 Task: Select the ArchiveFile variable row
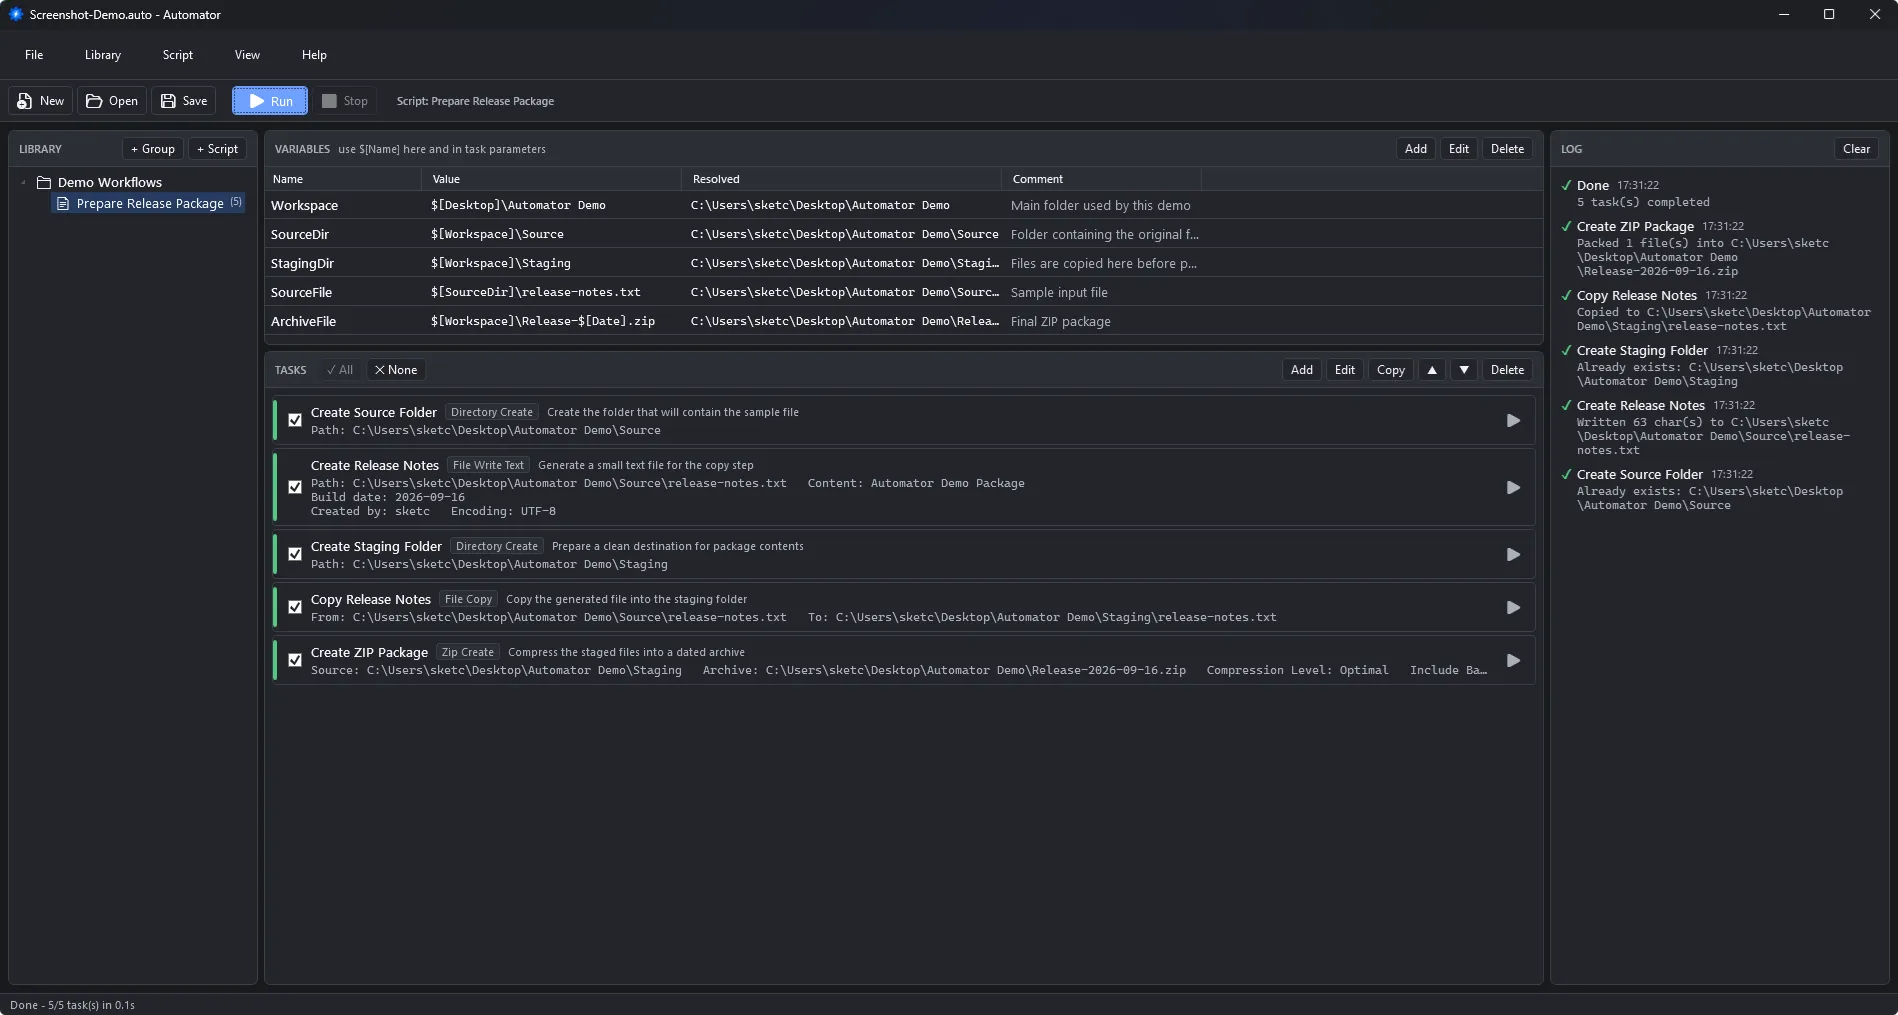tap(904, 322)
